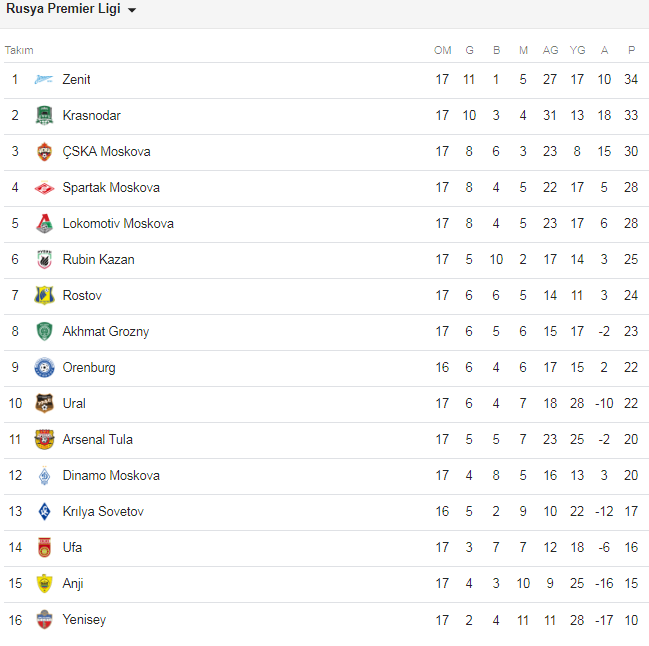Click the AG column header

click(x=550, y=50)
